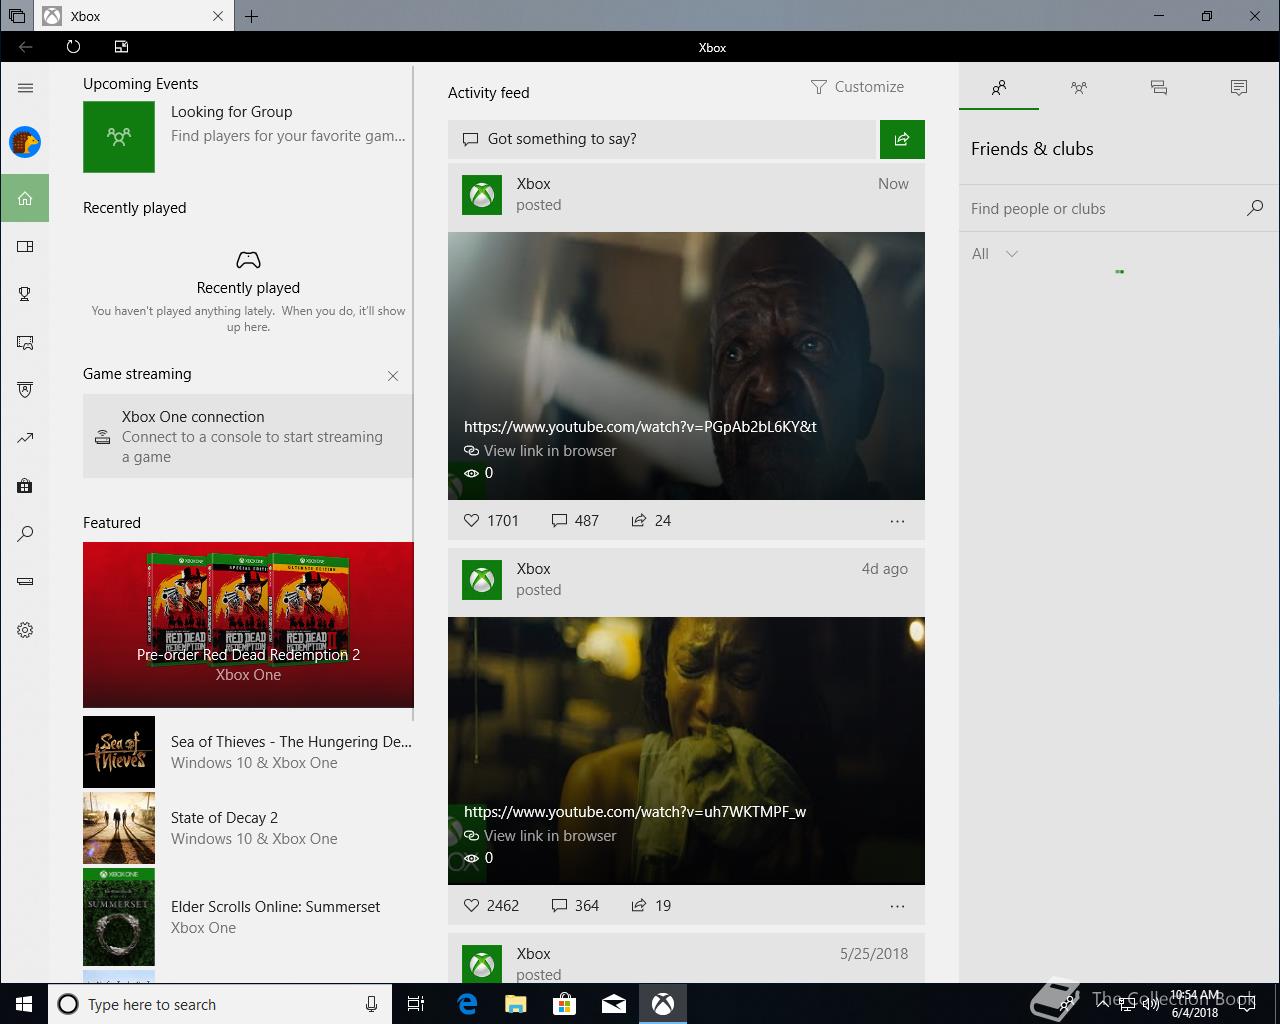Open the 364 comments on second post
Image resolution: width=1280 pixels, height=1024 pixels.
(575, 905)
